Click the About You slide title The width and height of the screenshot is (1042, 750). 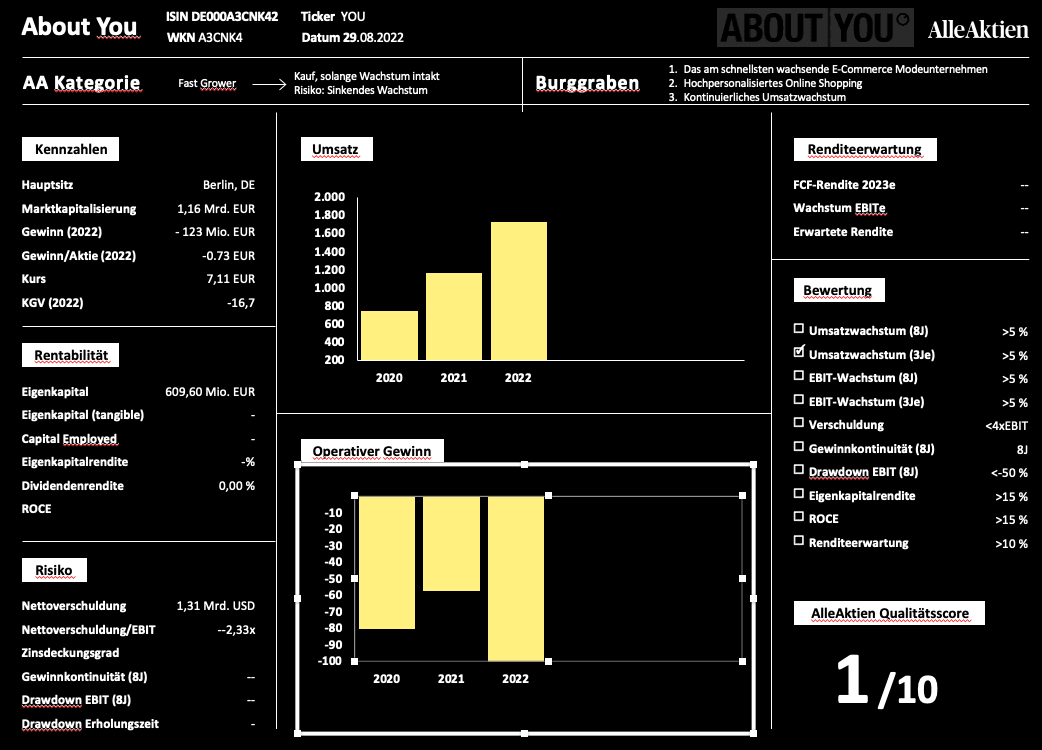[x=79, y=27]
